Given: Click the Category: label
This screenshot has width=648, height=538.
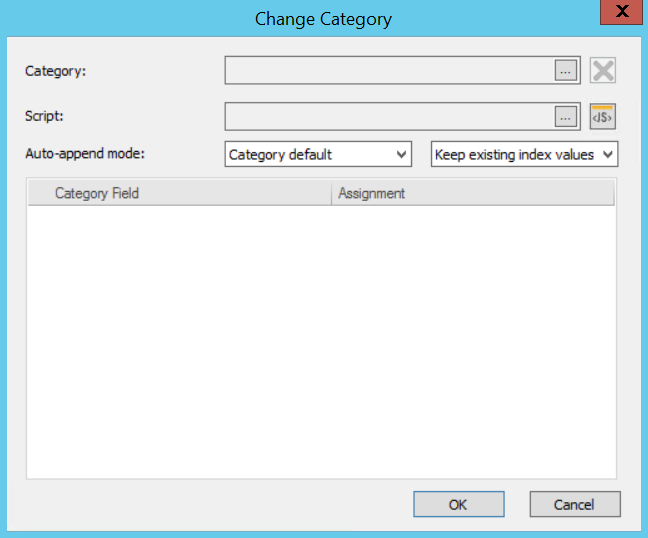Looking at the screenshot, I should [55, 71].
